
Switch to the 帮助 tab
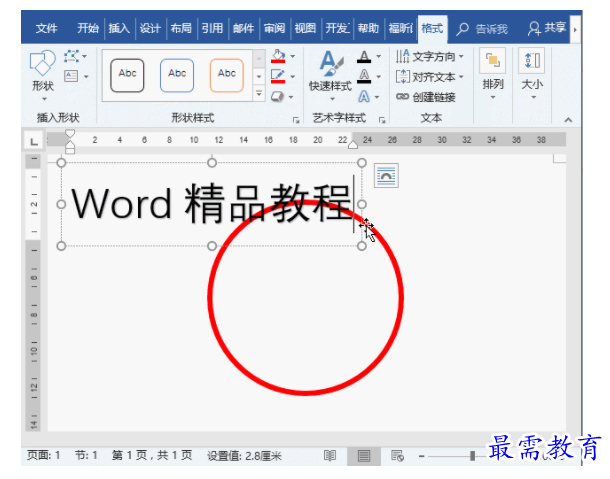[x=368, y=29]
